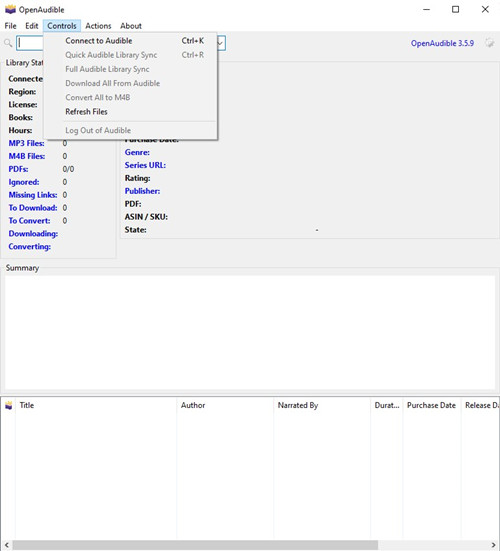500x551 pixels.
Task: Click the State label
Action: [x=136, y=230]
